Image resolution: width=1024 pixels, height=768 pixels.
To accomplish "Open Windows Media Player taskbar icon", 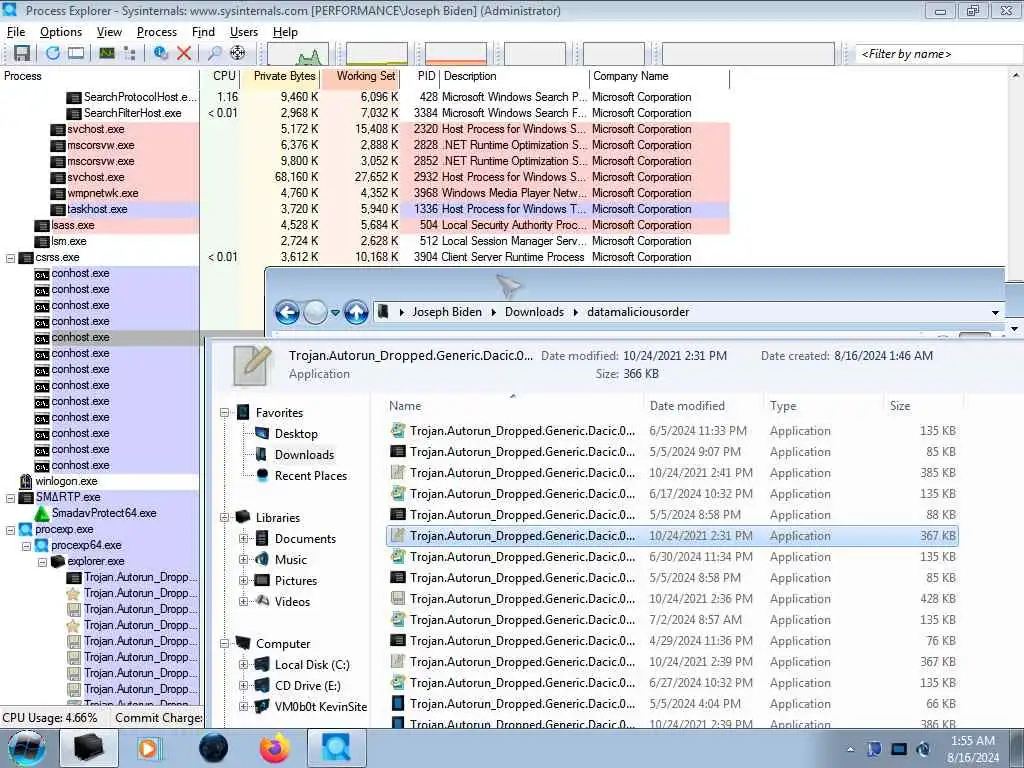I will [x=150, y=748].
